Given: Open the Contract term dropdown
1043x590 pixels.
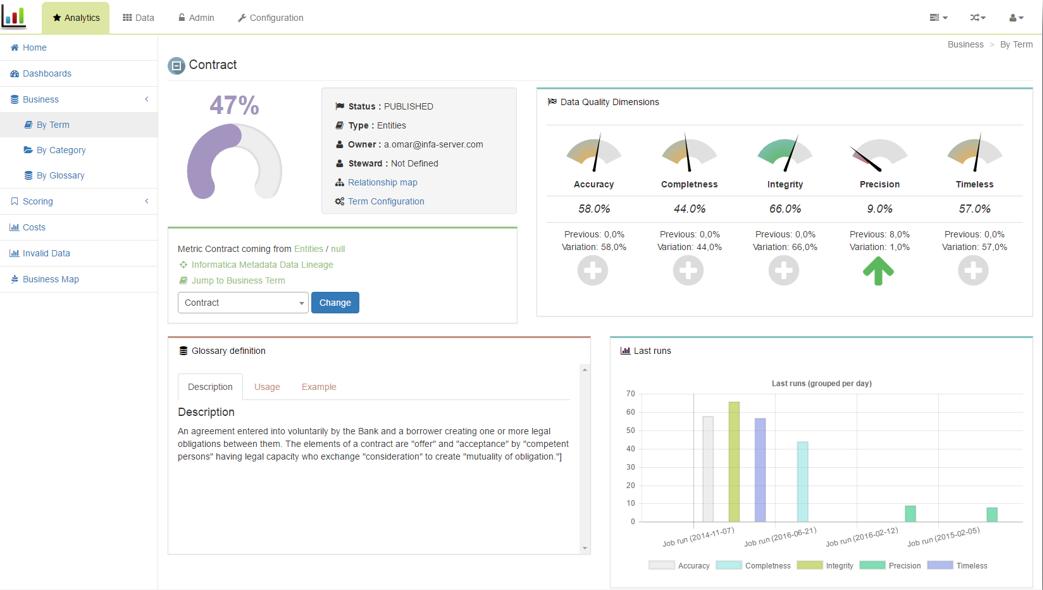Looking at the screenshot, I should pyautogui.click(x=243, y=303).
